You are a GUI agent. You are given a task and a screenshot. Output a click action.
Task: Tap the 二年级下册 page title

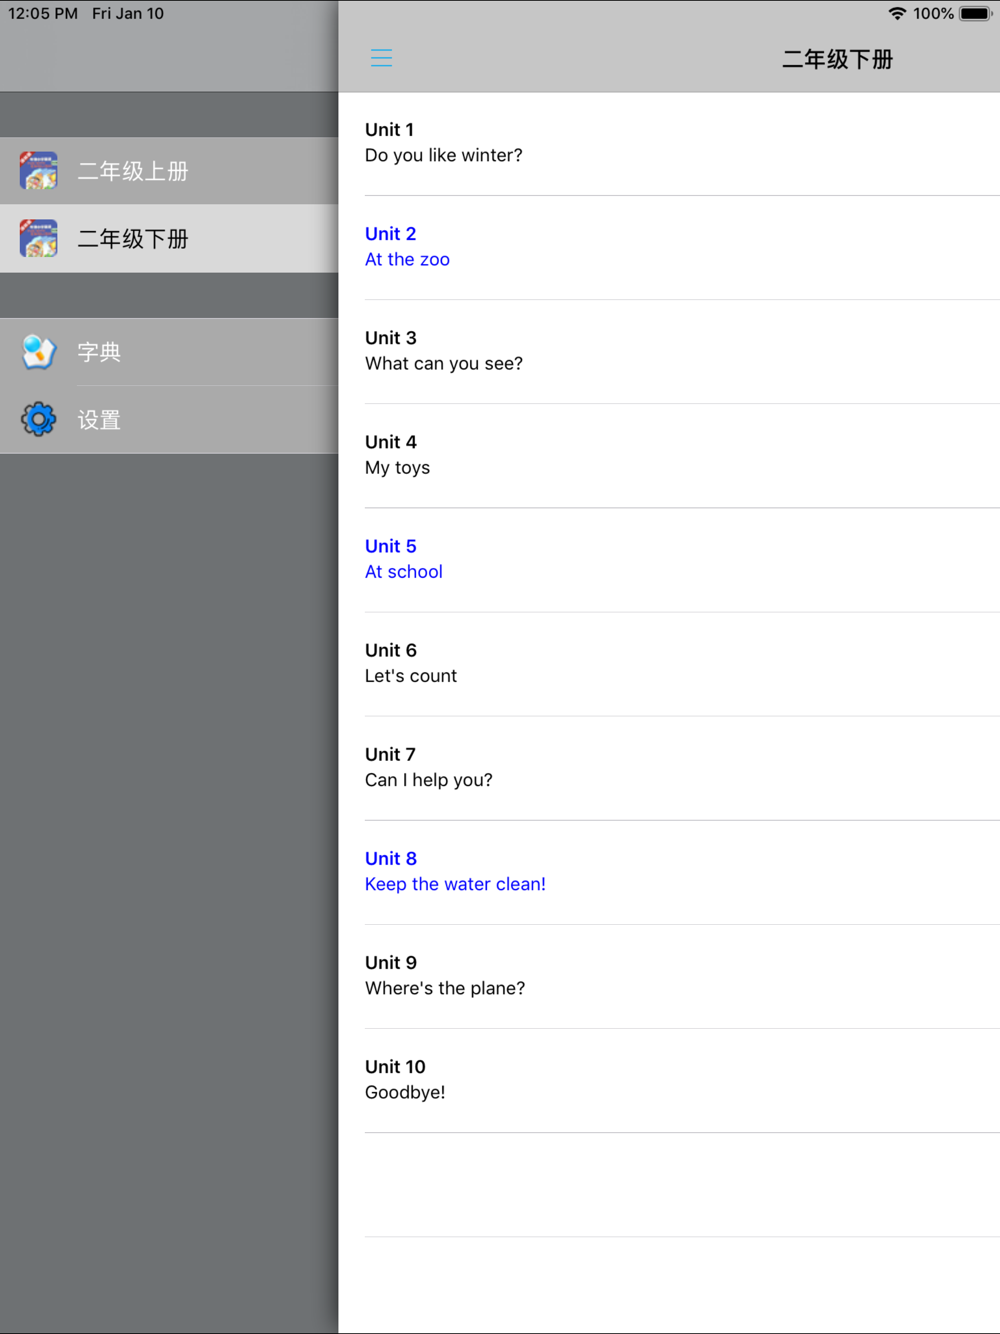pos(837,59)
